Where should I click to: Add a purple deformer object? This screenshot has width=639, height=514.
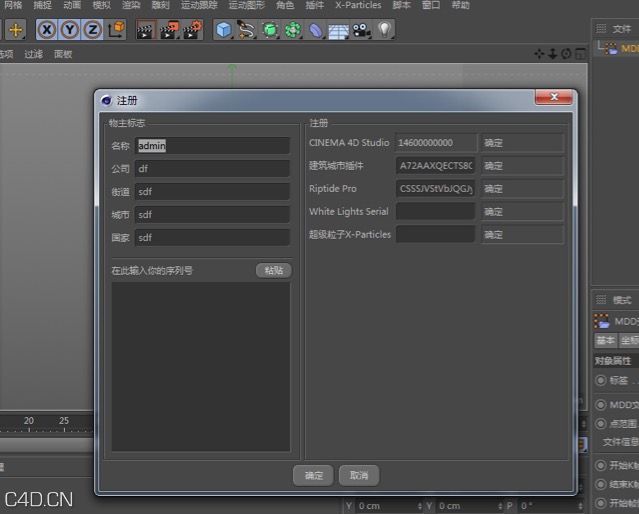point(315,30)
